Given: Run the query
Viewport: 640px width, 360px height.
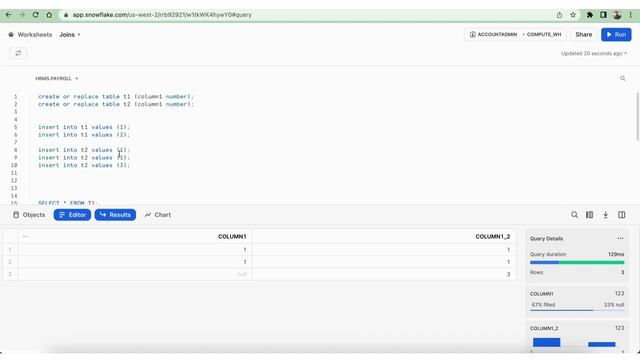Looking at the screenshot, I should (x=616, y=35).
